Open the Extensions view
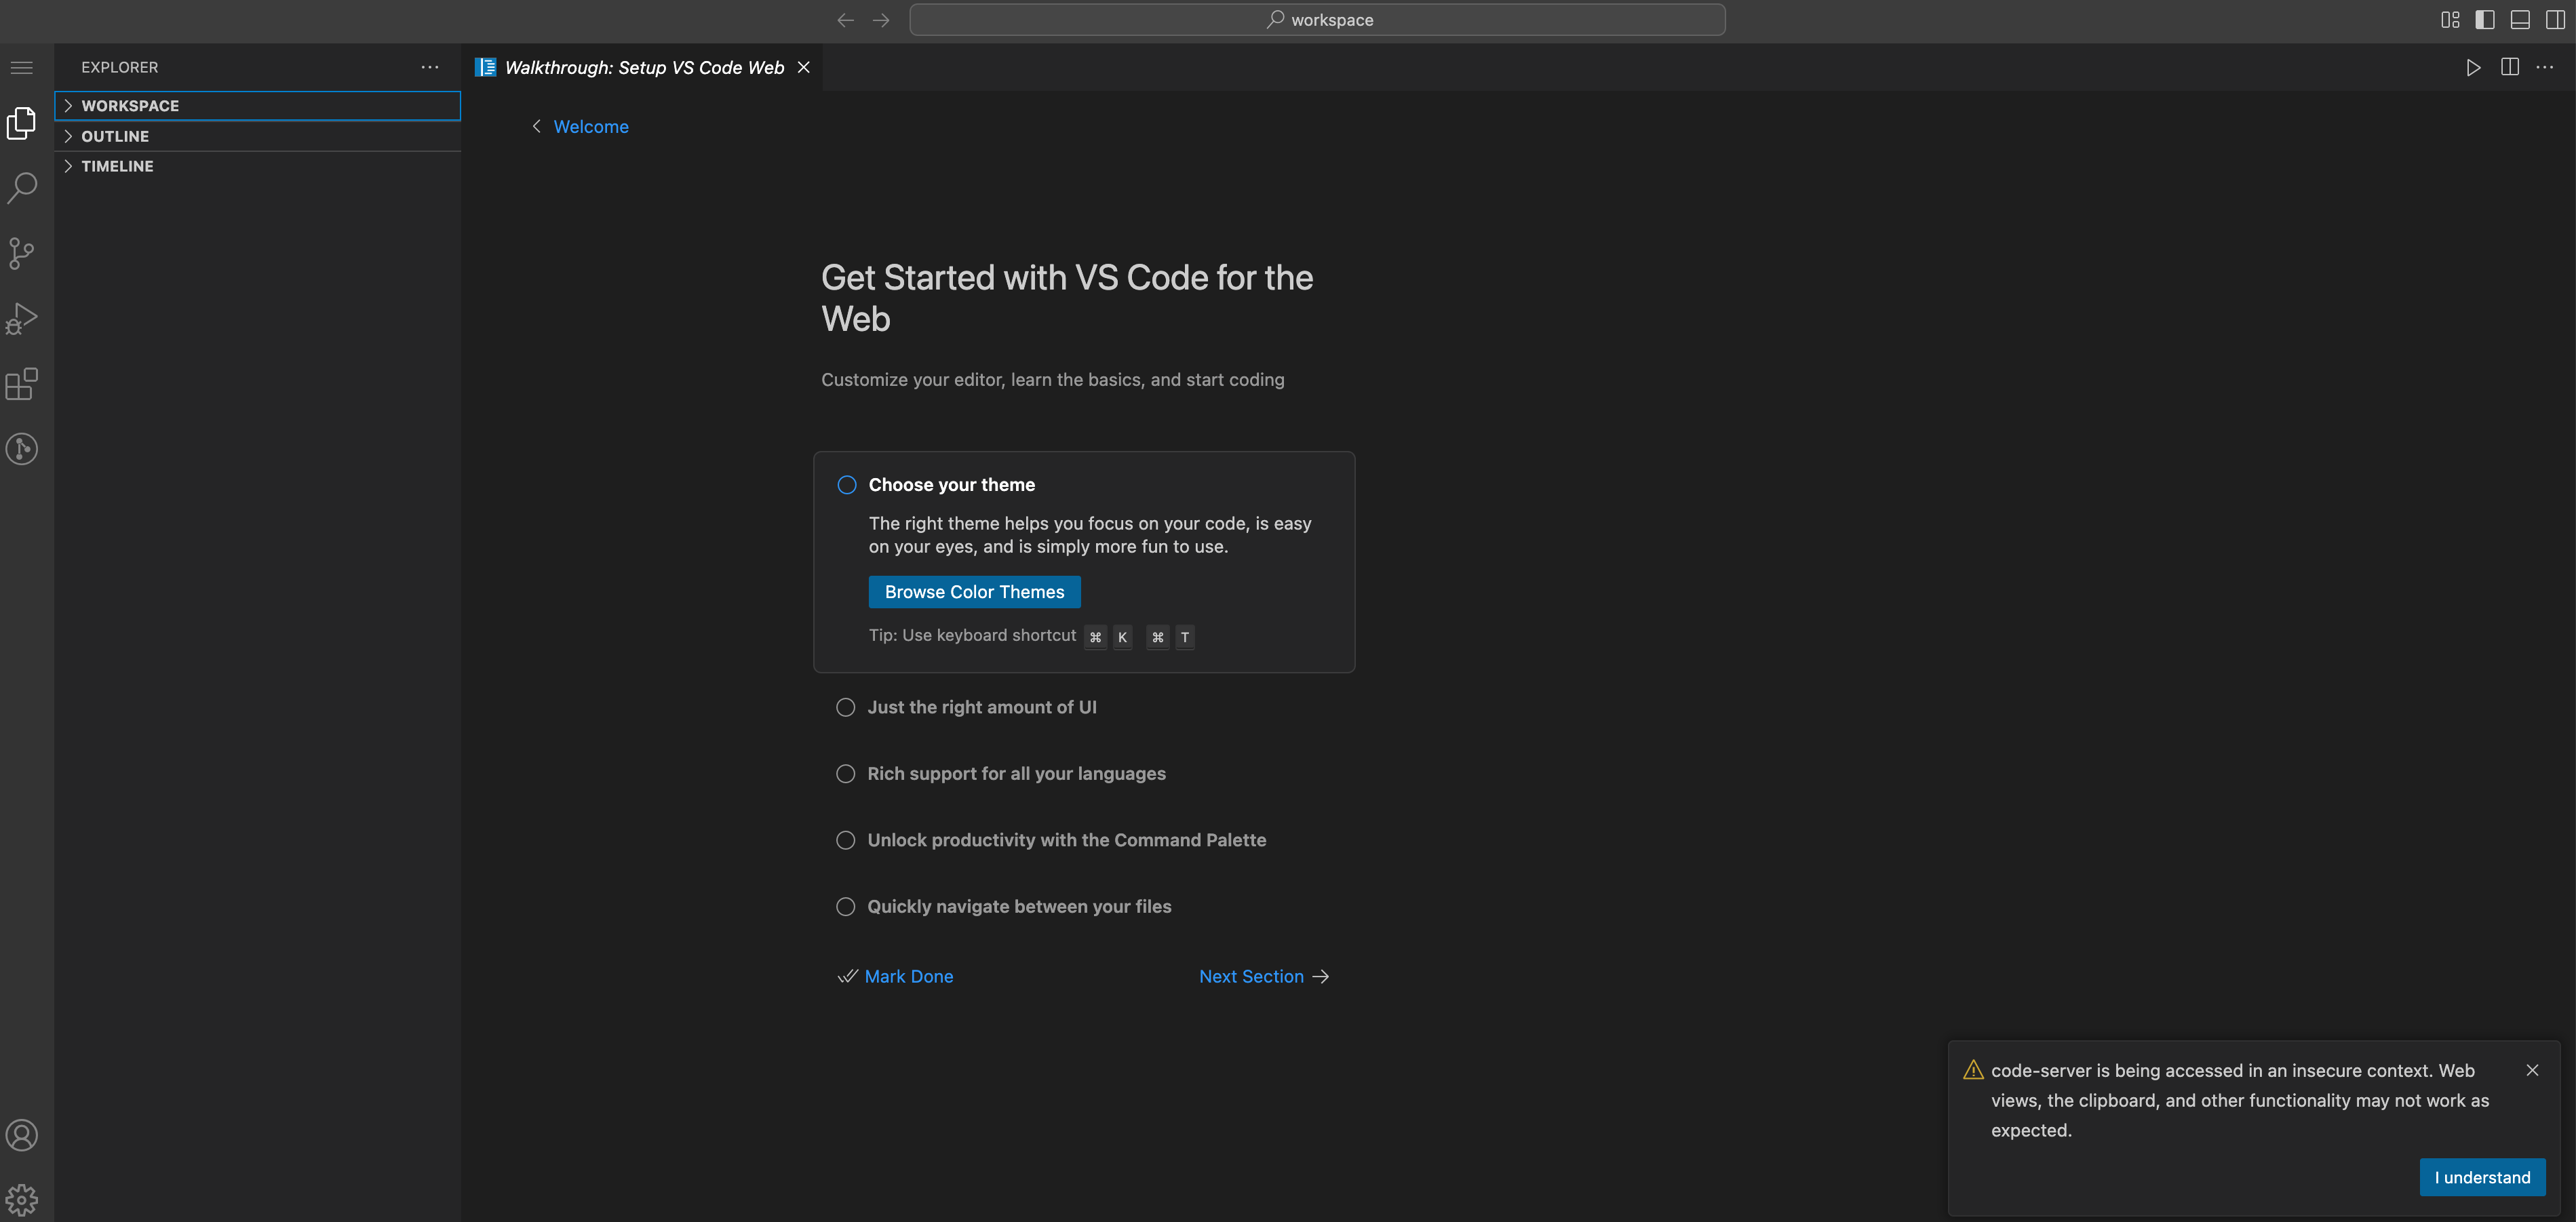 click(x=22, y=384)
